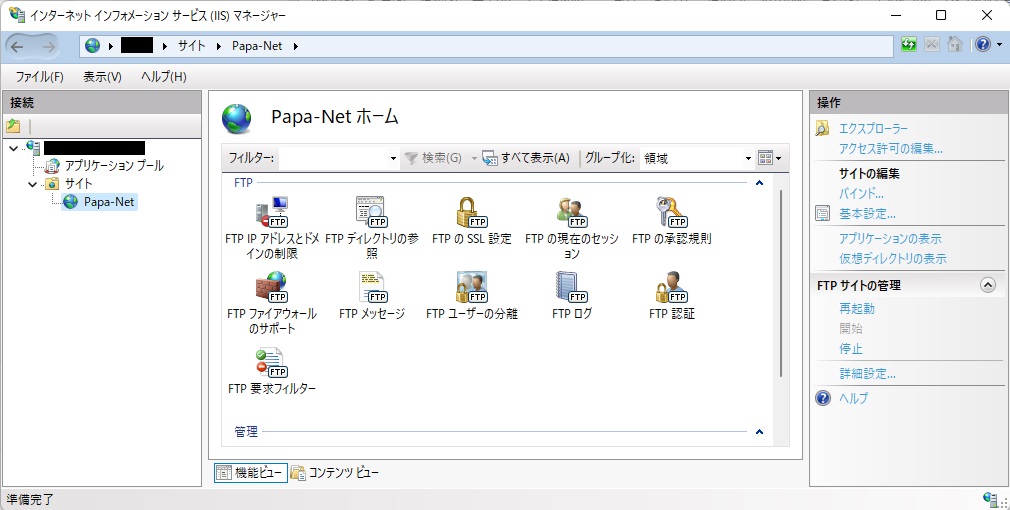
Task: Open the 表示(V) menu
Action: click(102, 77)
